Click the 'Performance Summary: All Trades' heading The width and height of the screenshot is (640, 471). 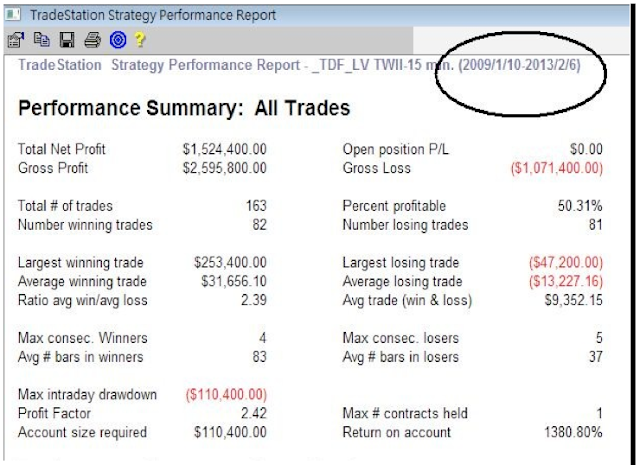(184, 108)
